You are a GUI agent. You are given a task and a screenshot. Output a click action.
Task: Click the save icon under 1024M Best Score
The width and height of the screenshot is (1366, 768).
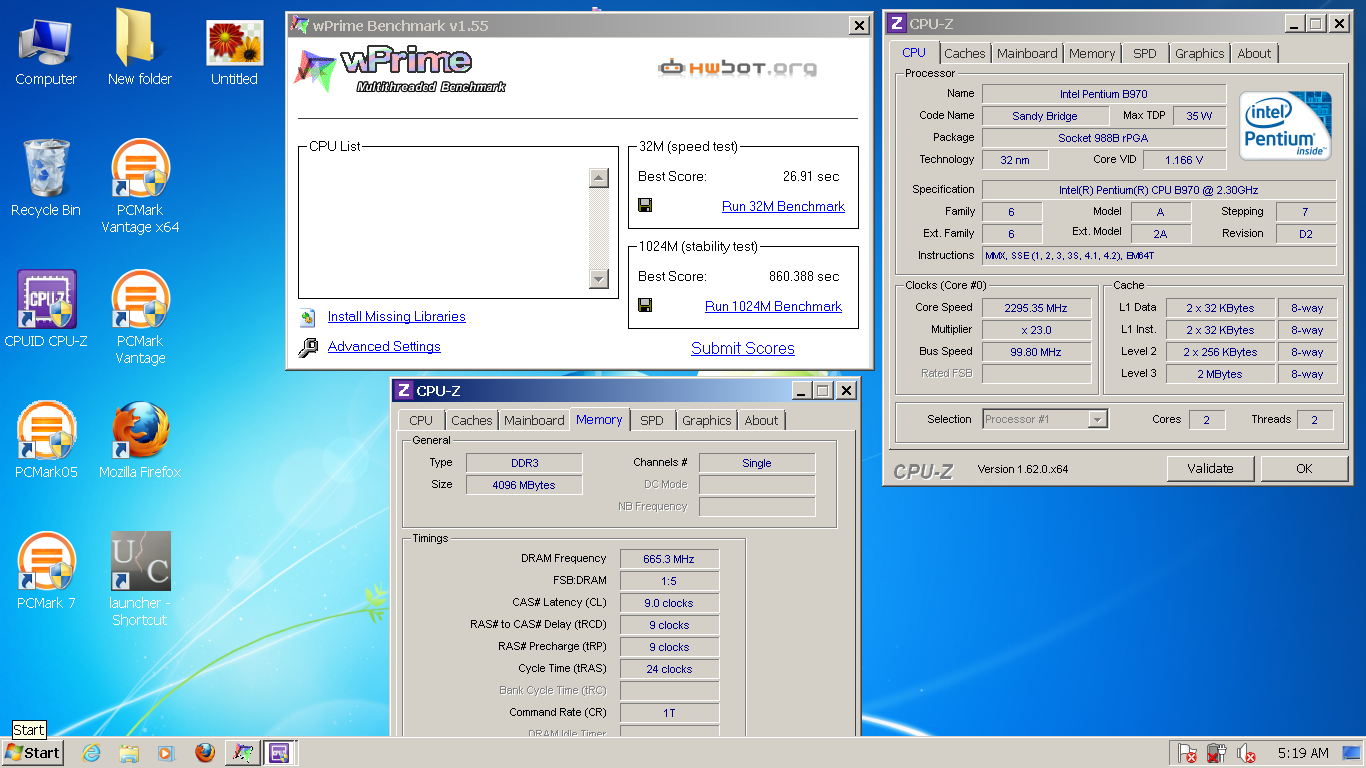click(645, 306)
